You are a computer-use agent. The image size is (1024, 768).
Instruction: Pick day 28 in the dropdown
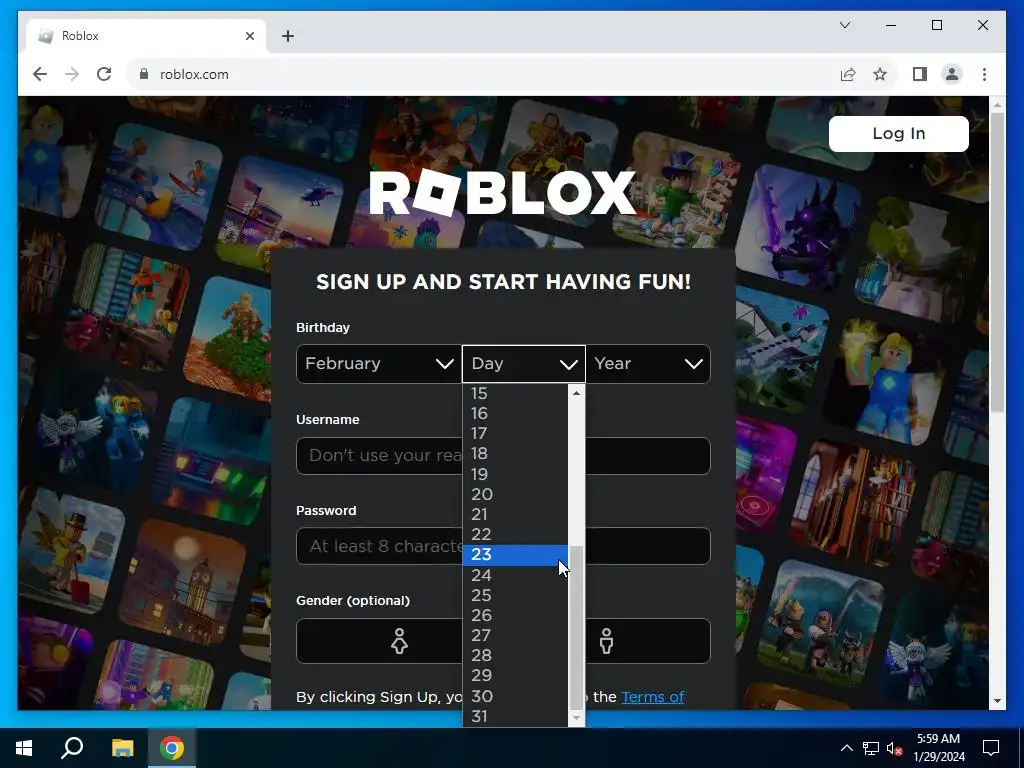point(515,656)
